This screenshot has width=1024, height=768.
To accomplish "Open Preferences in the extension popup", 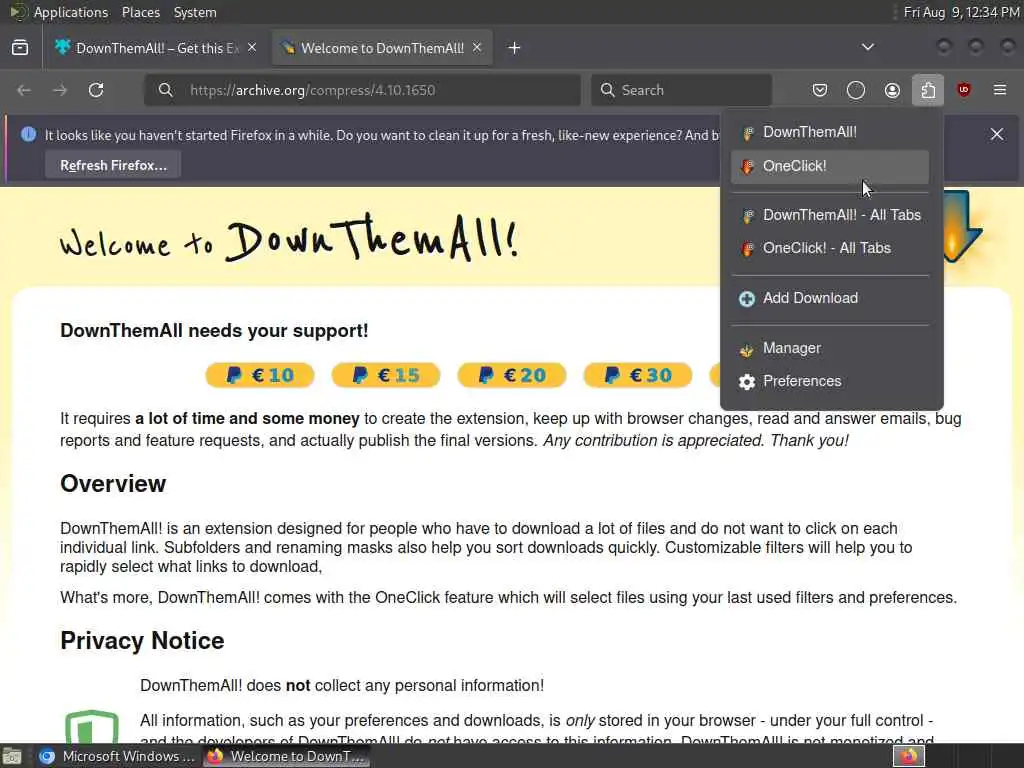I will [829, 381].
